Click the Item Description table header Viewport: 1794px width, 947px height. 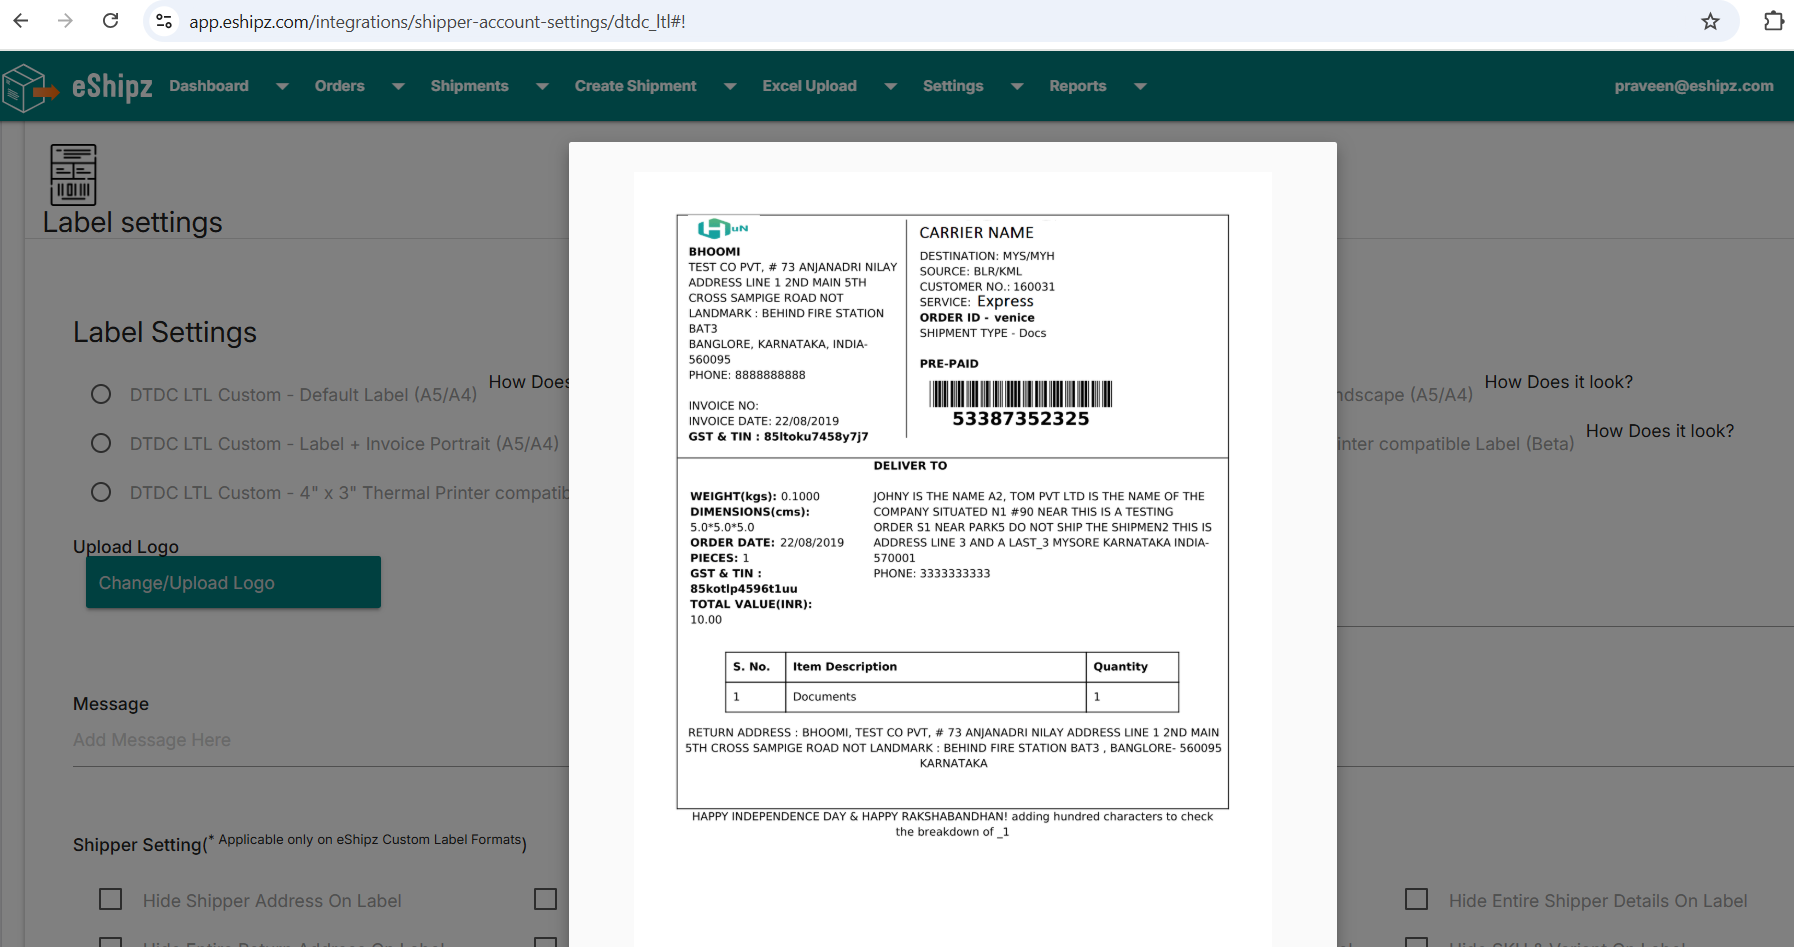click(845, 667)
